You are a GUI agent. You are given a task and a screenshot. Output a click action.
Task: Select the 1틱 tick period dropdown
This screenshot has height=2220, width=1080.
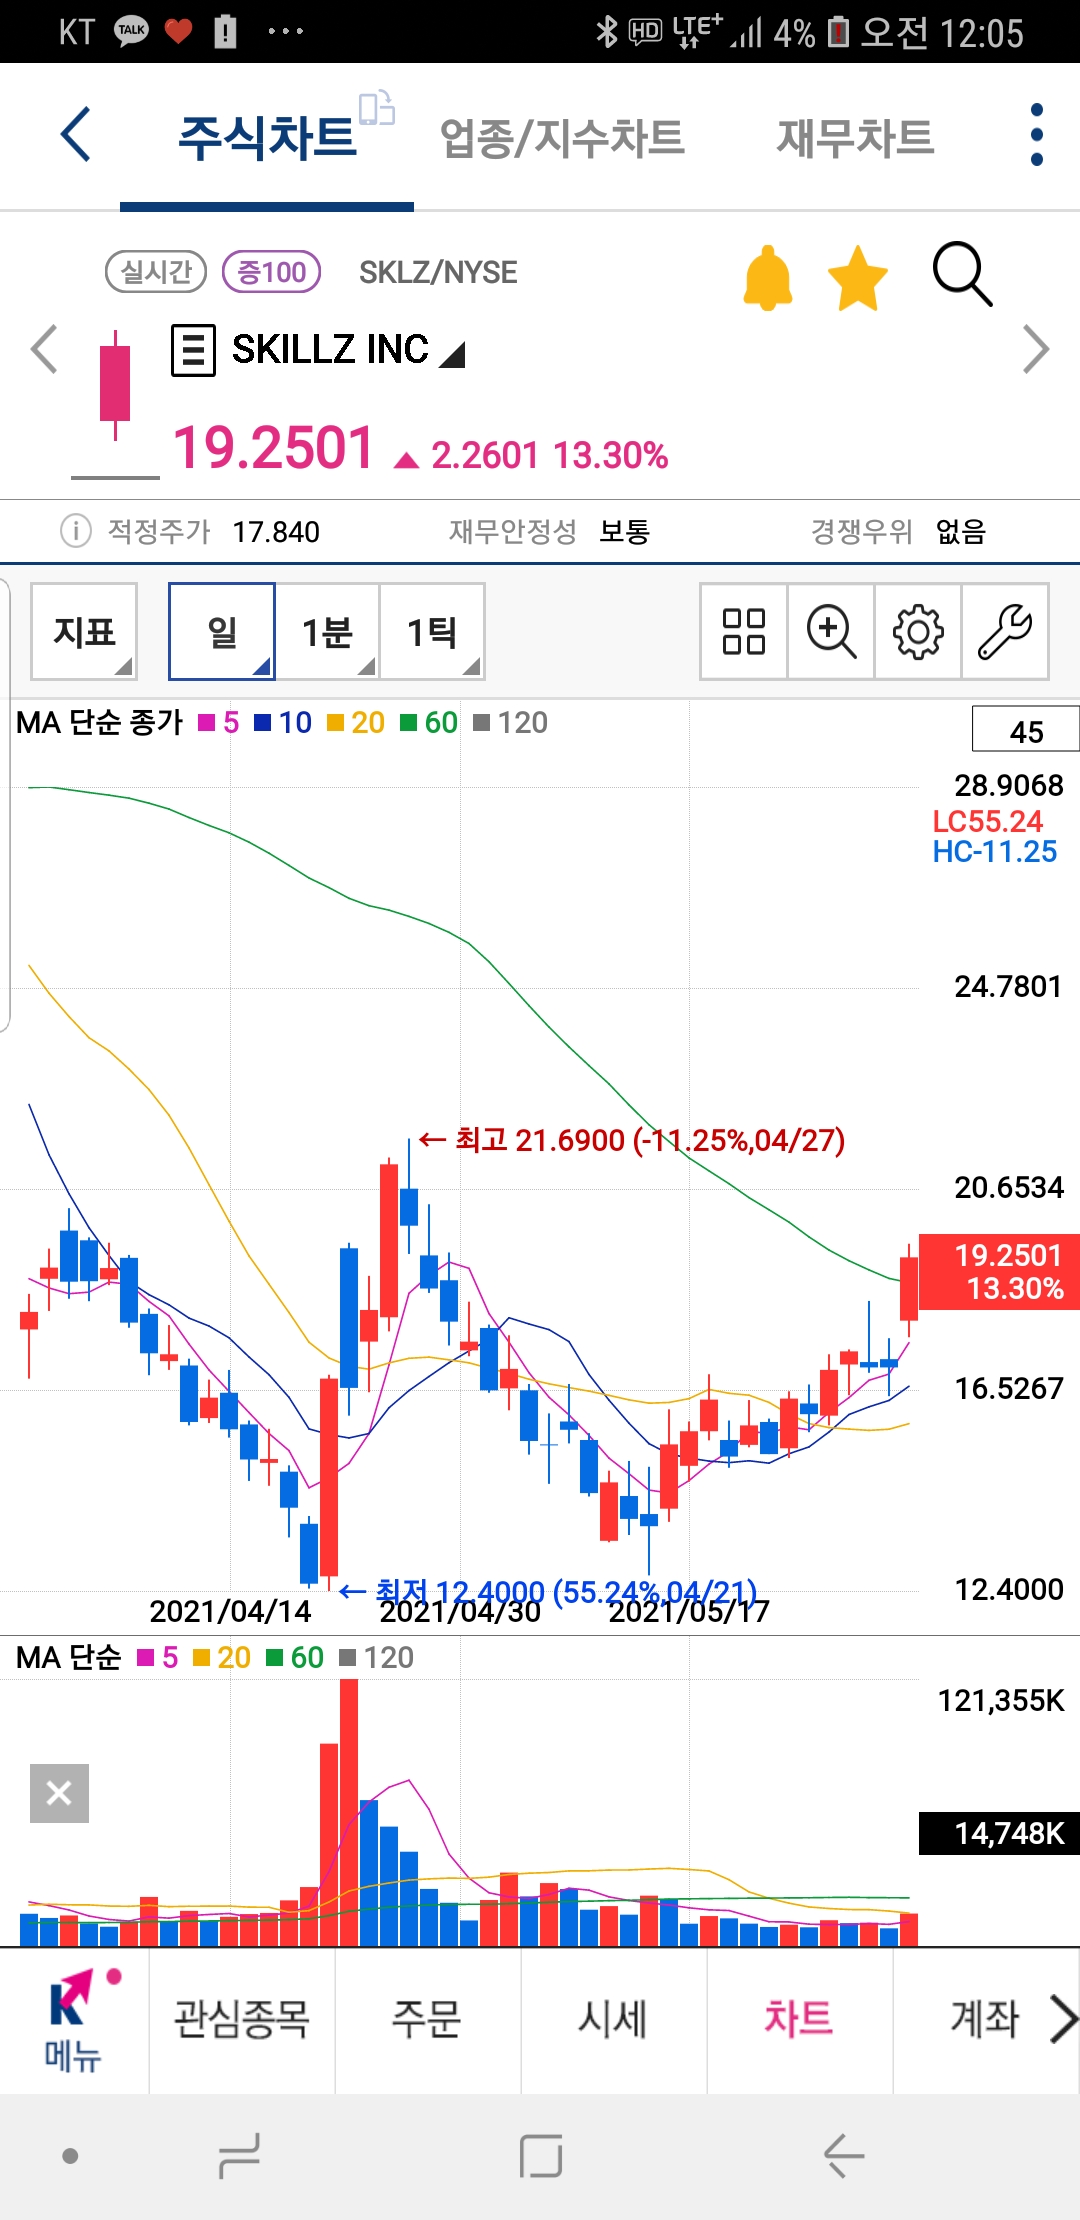(432, 632)
